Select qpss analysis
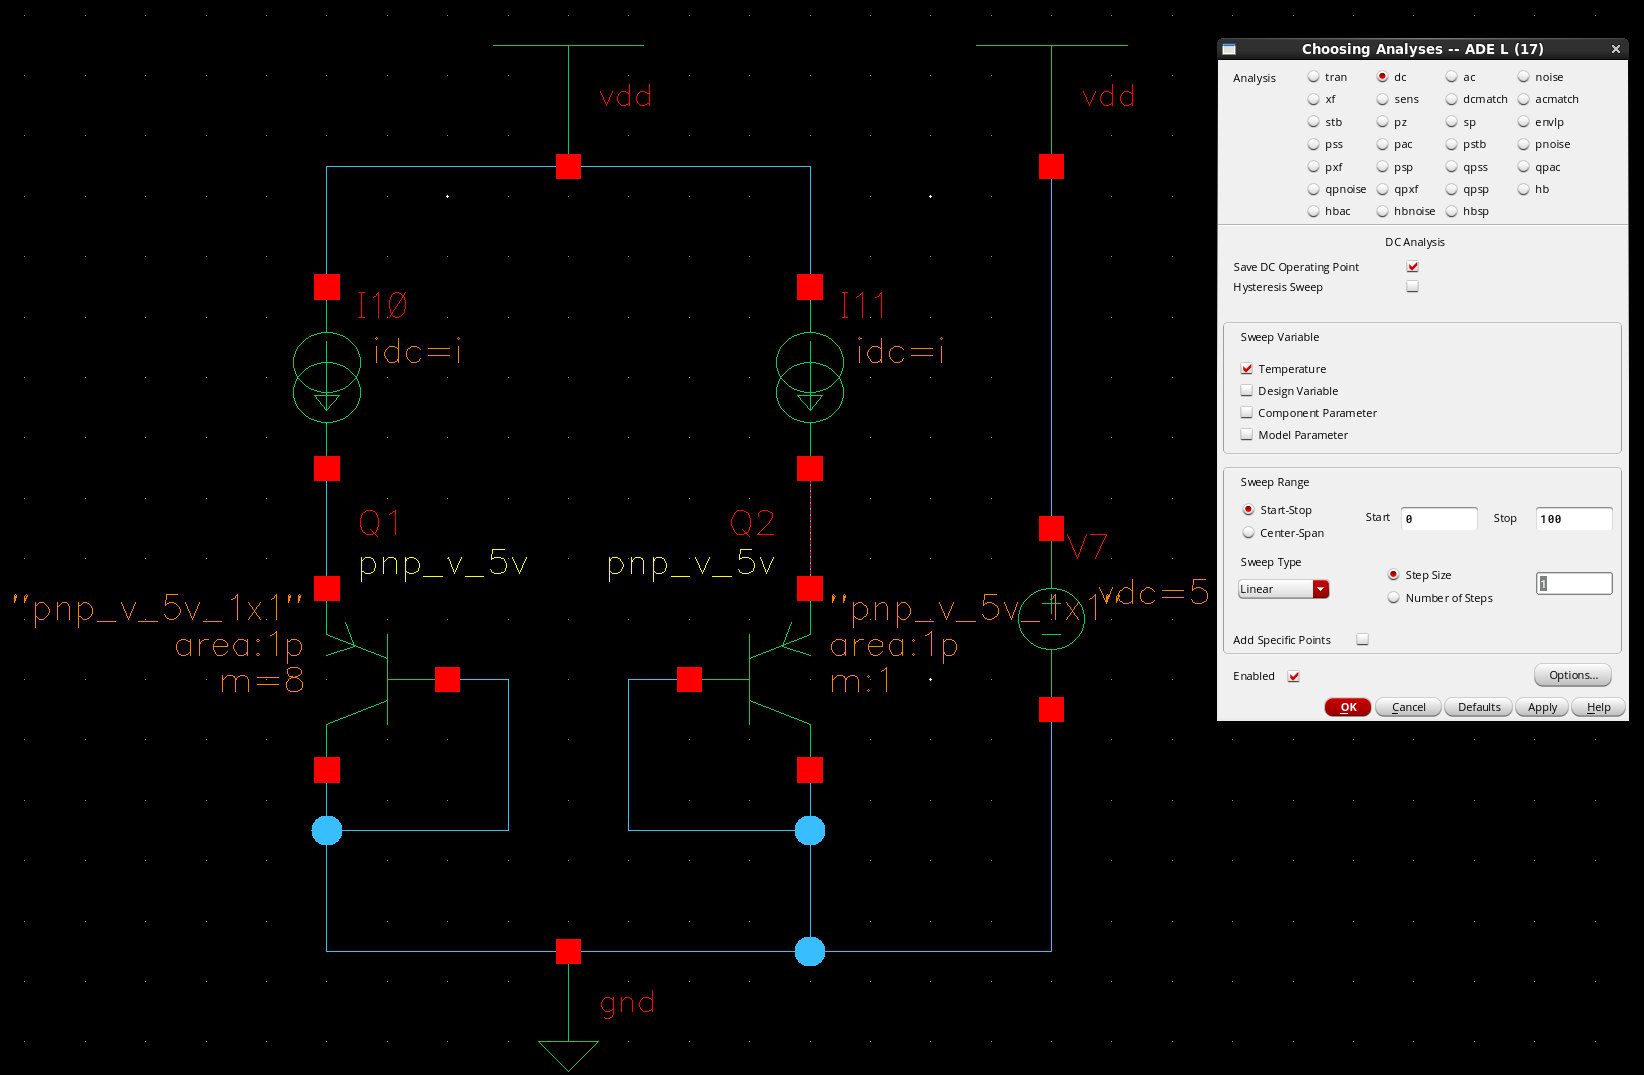Viewport: 1644px width, 1075px height. (x=1451, y=167)
